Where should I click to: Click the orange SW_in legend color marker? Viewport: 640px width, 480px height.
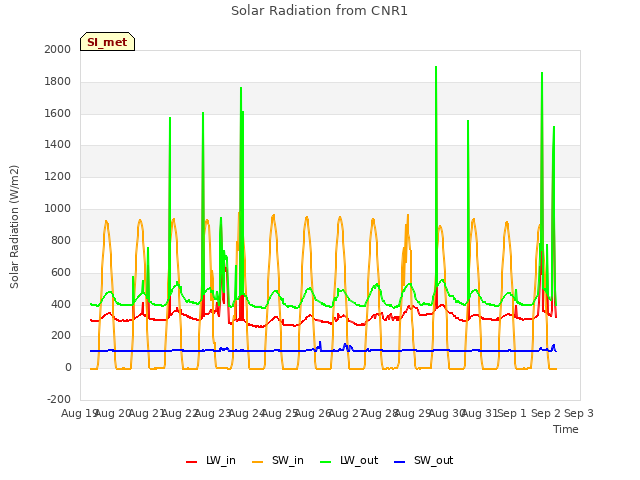pyautogui.click(x=258, y=462)
